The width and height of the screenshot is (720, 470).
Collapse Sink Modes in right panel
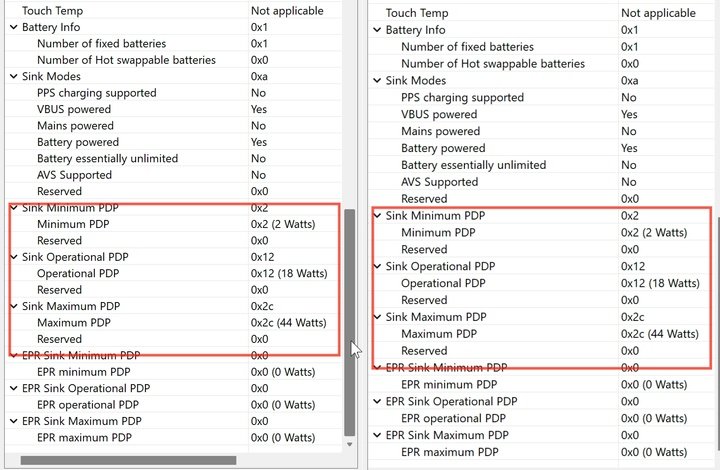(x=377, y=80)
